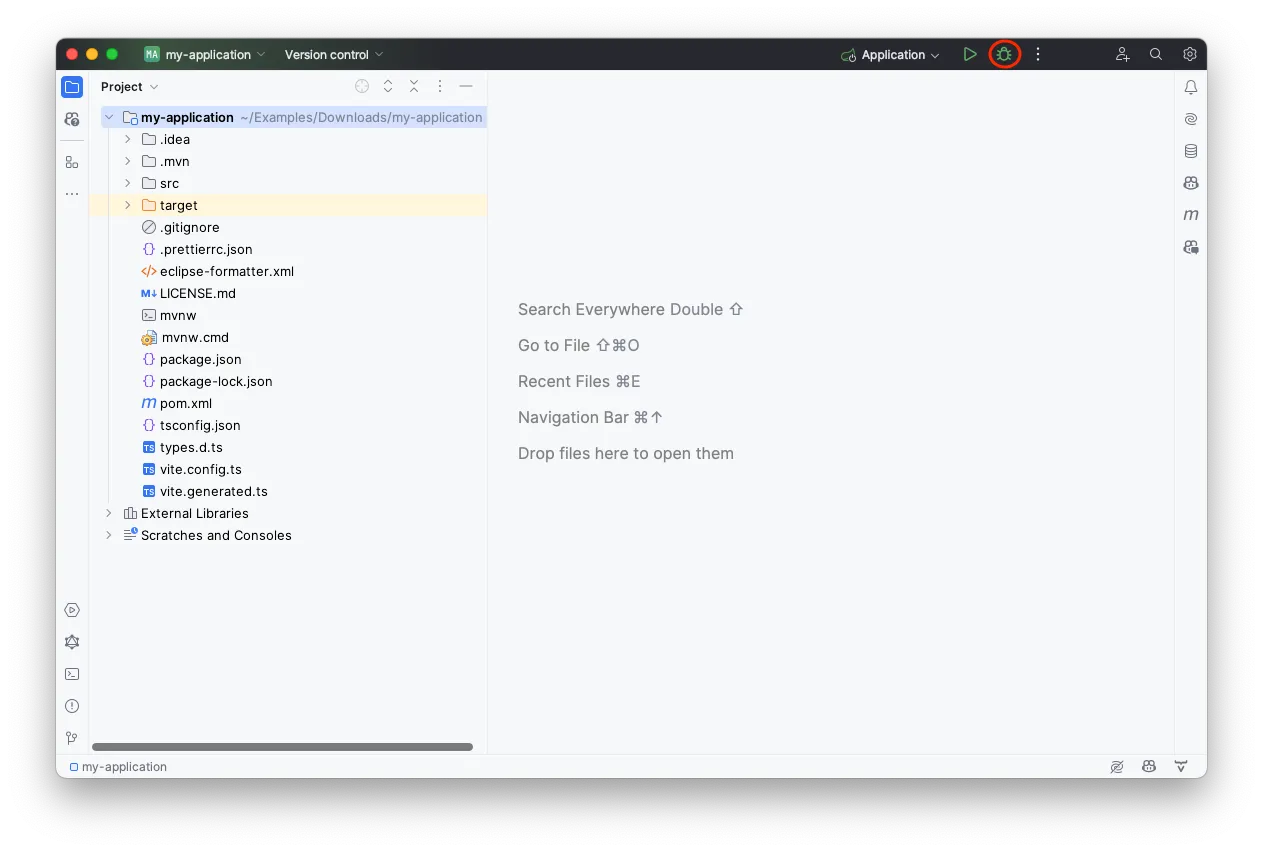Click the green Run button

[x=969, y=54]
